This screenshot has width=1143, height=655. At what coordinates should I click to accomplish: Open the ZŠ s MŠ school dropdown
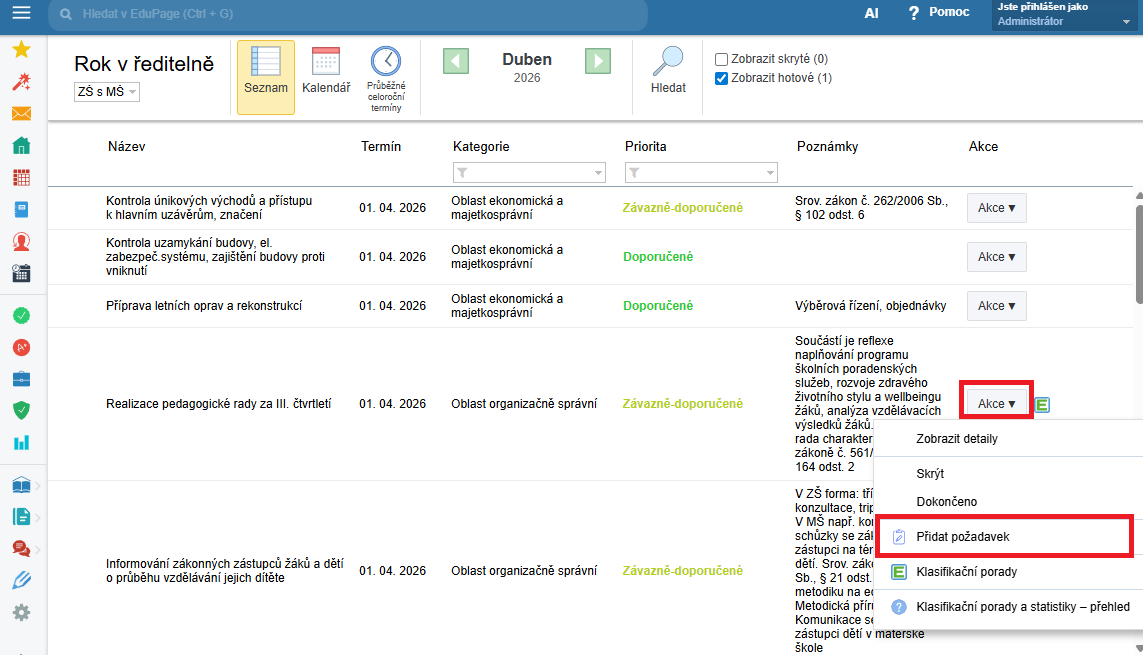[x=107, y=92]
